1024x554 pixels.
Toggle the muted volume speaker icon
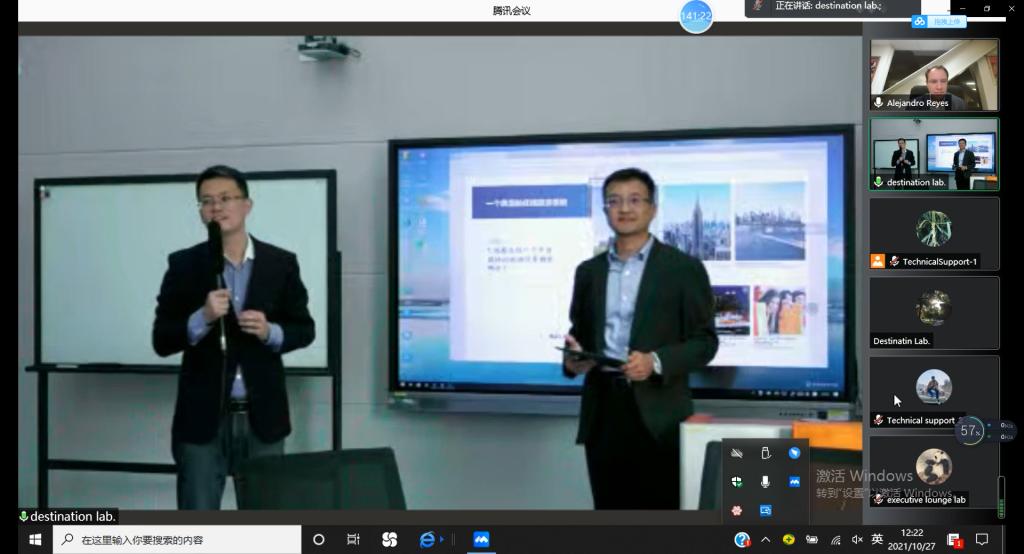pos(856,540)
